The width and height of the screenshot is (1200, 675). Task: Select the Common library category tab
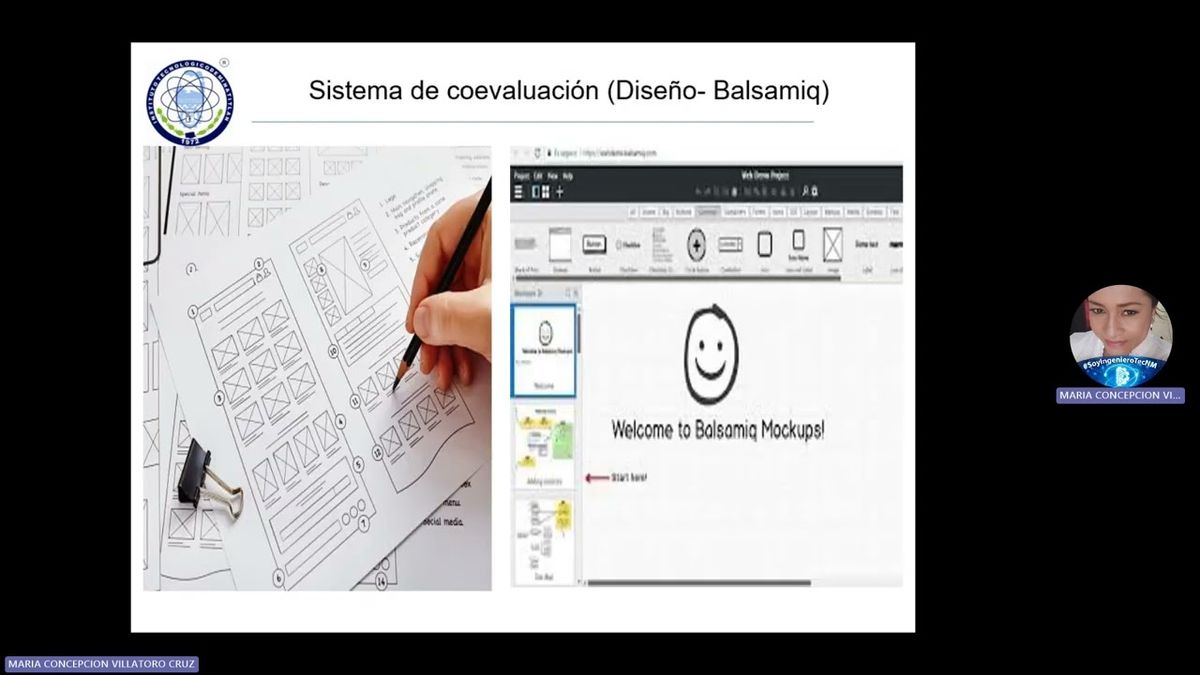pyautogui.click(x=708, y=212)
